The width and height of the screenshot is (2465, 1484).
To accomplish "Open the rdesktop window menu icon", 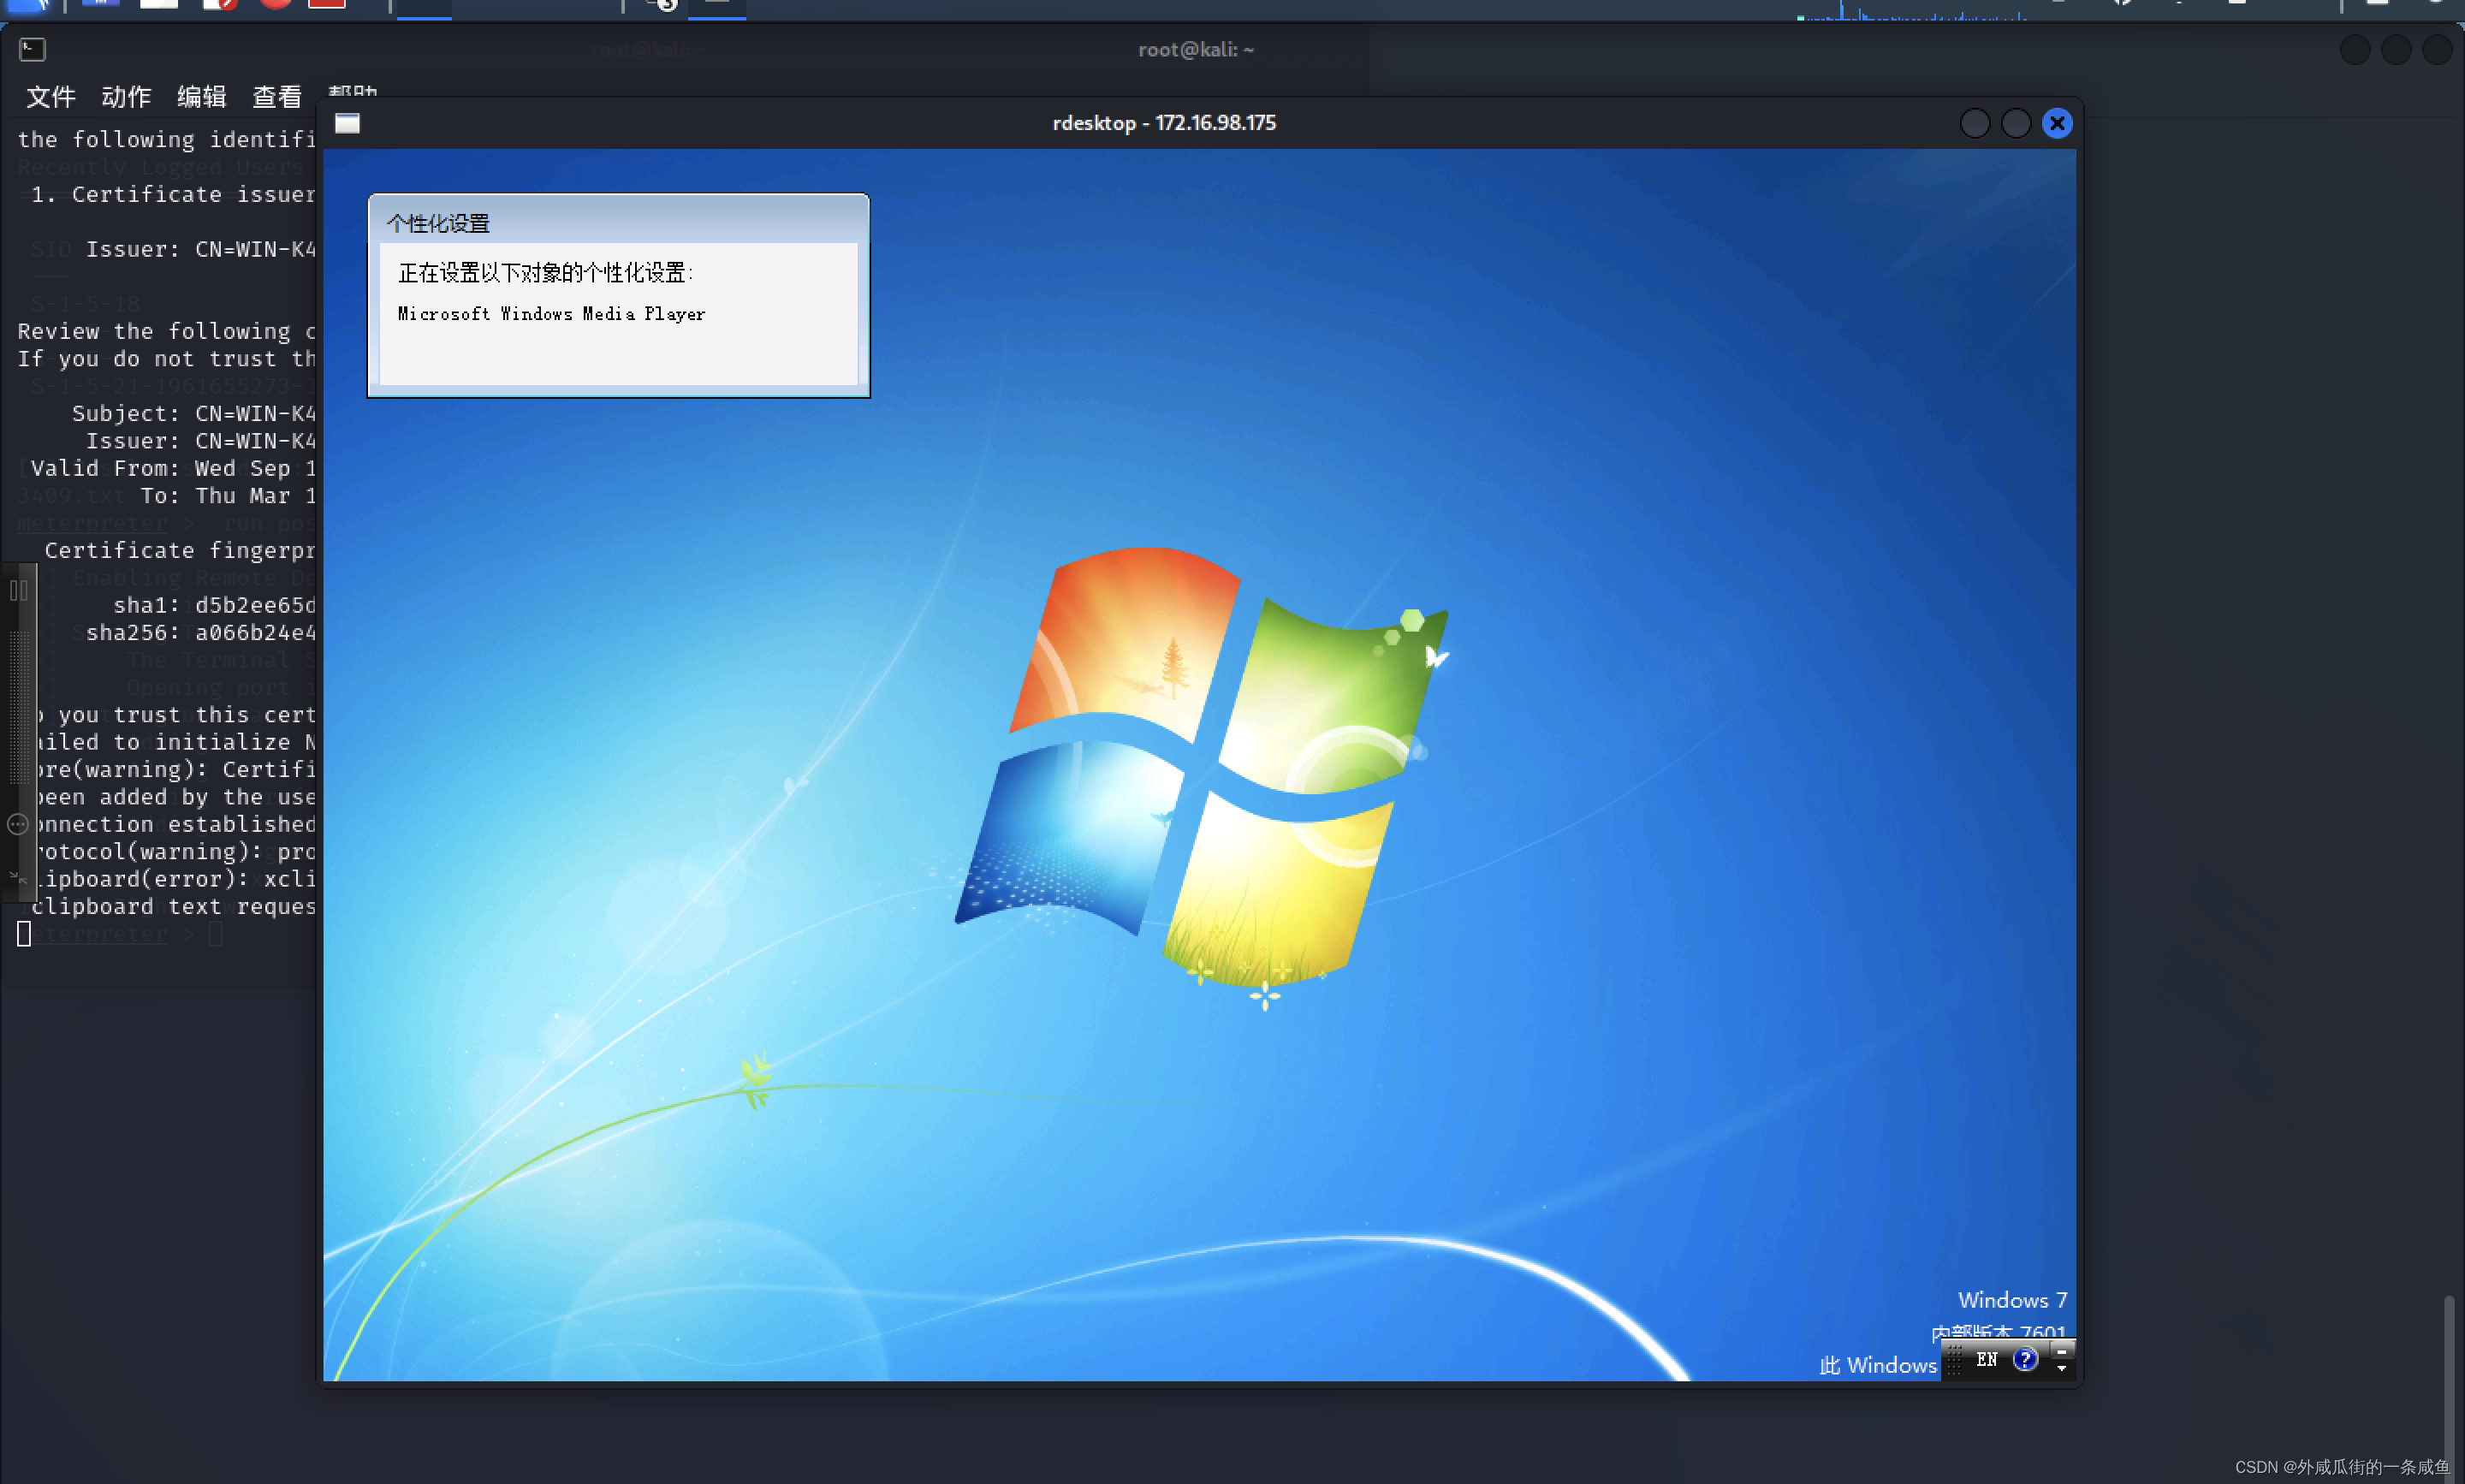I will click(x=347, y=123).
